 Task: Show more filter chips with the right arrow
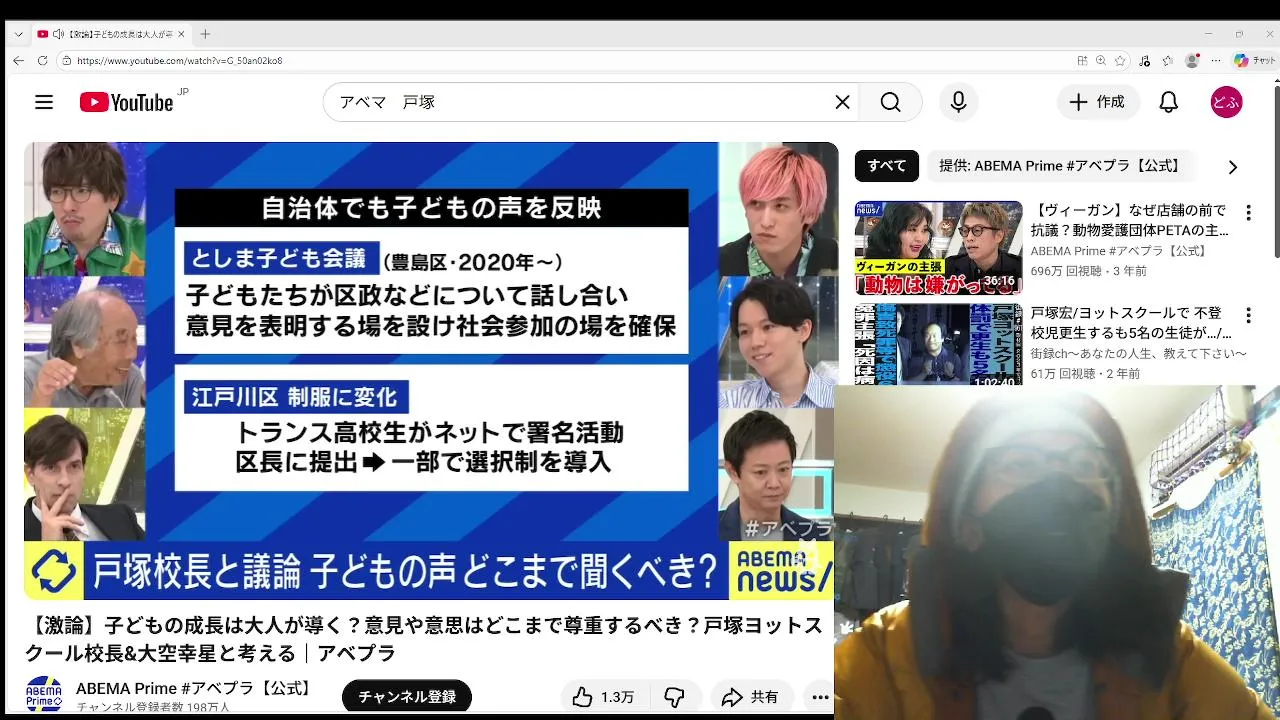pyautogui.click(x=1232, y=167)
